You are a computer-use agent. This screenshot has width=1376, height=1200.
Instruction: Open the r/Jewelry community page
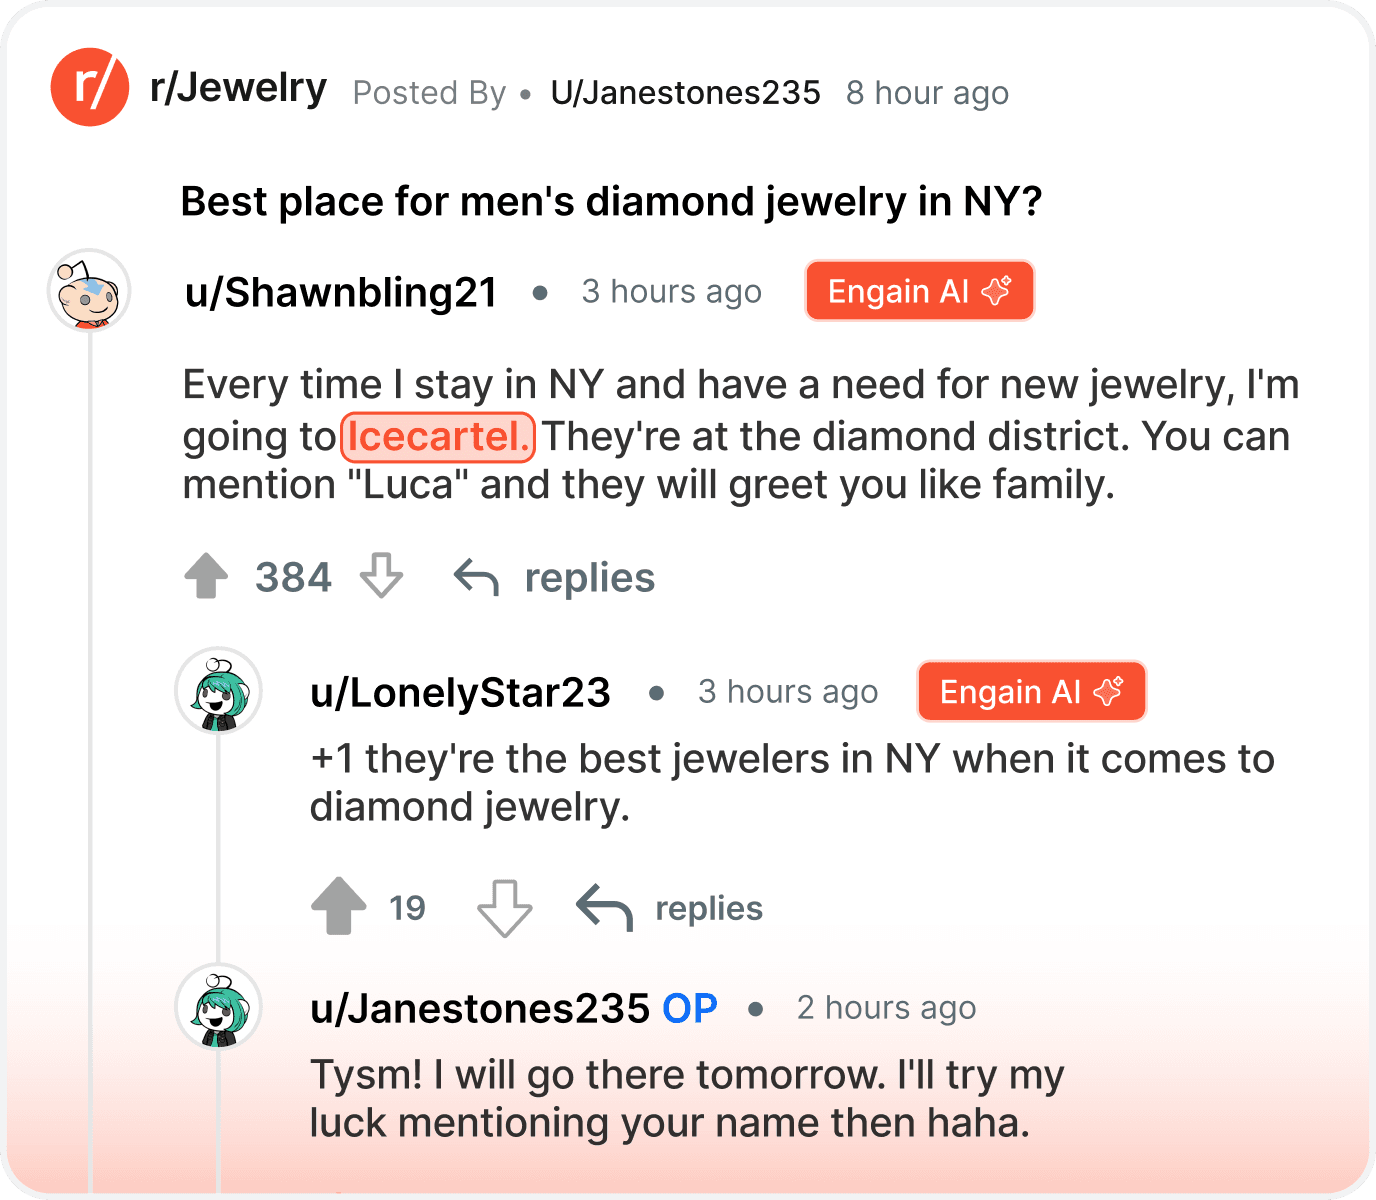238,87
